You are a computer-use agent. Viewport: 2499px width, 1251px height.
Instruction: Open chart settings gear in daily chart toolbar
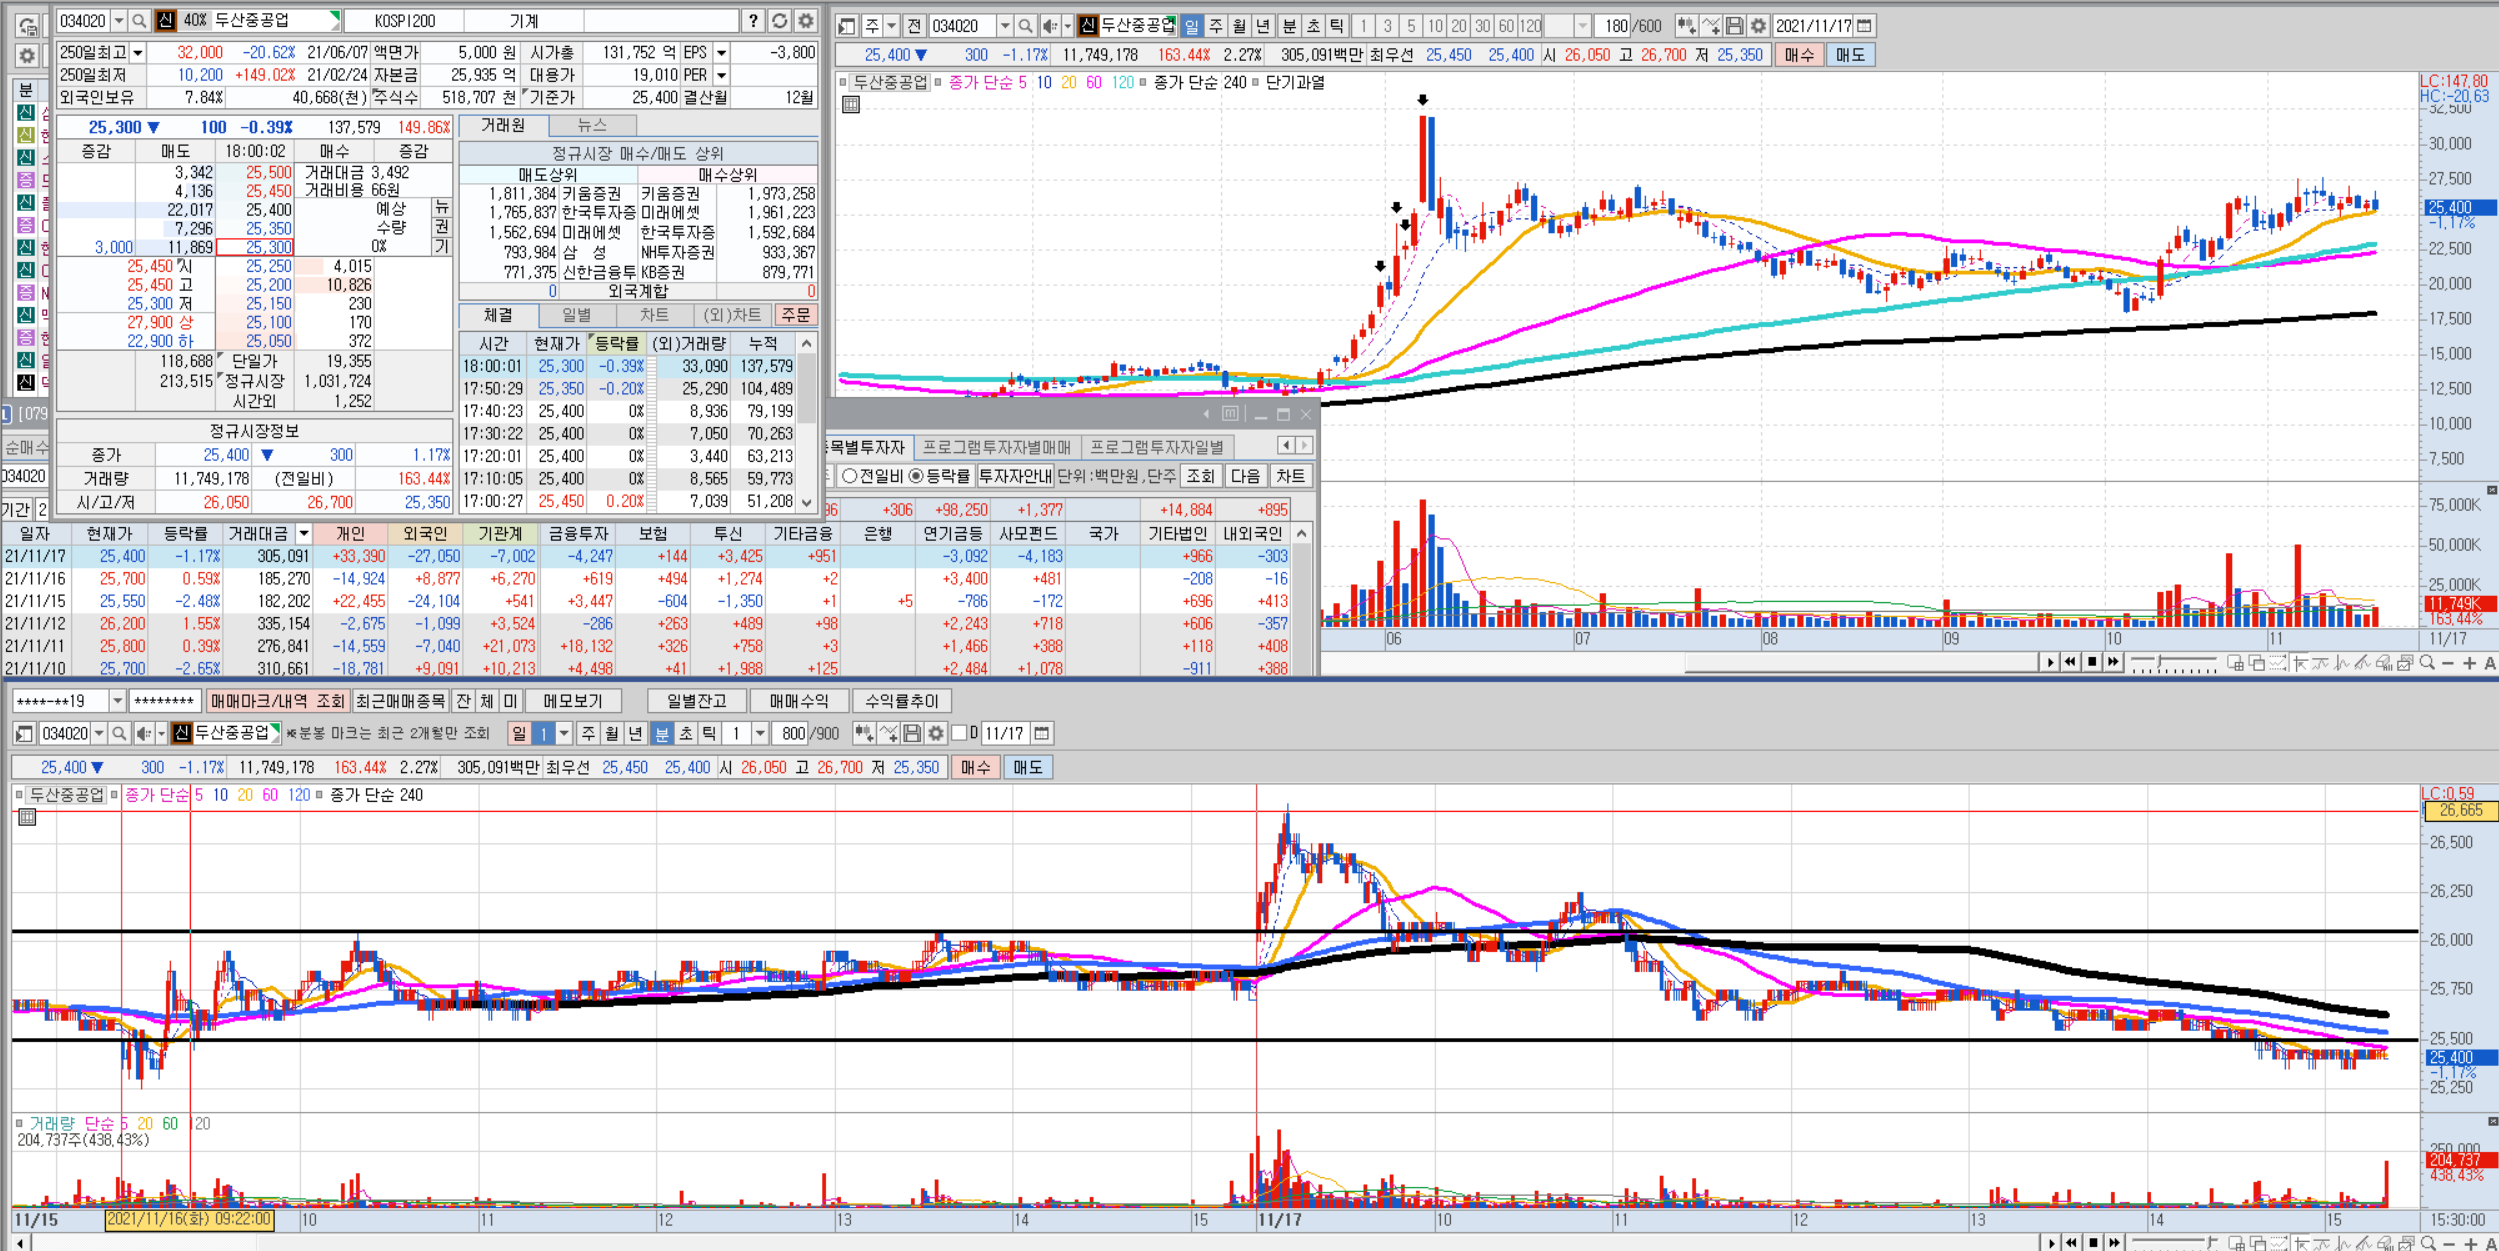(1759, 26)
